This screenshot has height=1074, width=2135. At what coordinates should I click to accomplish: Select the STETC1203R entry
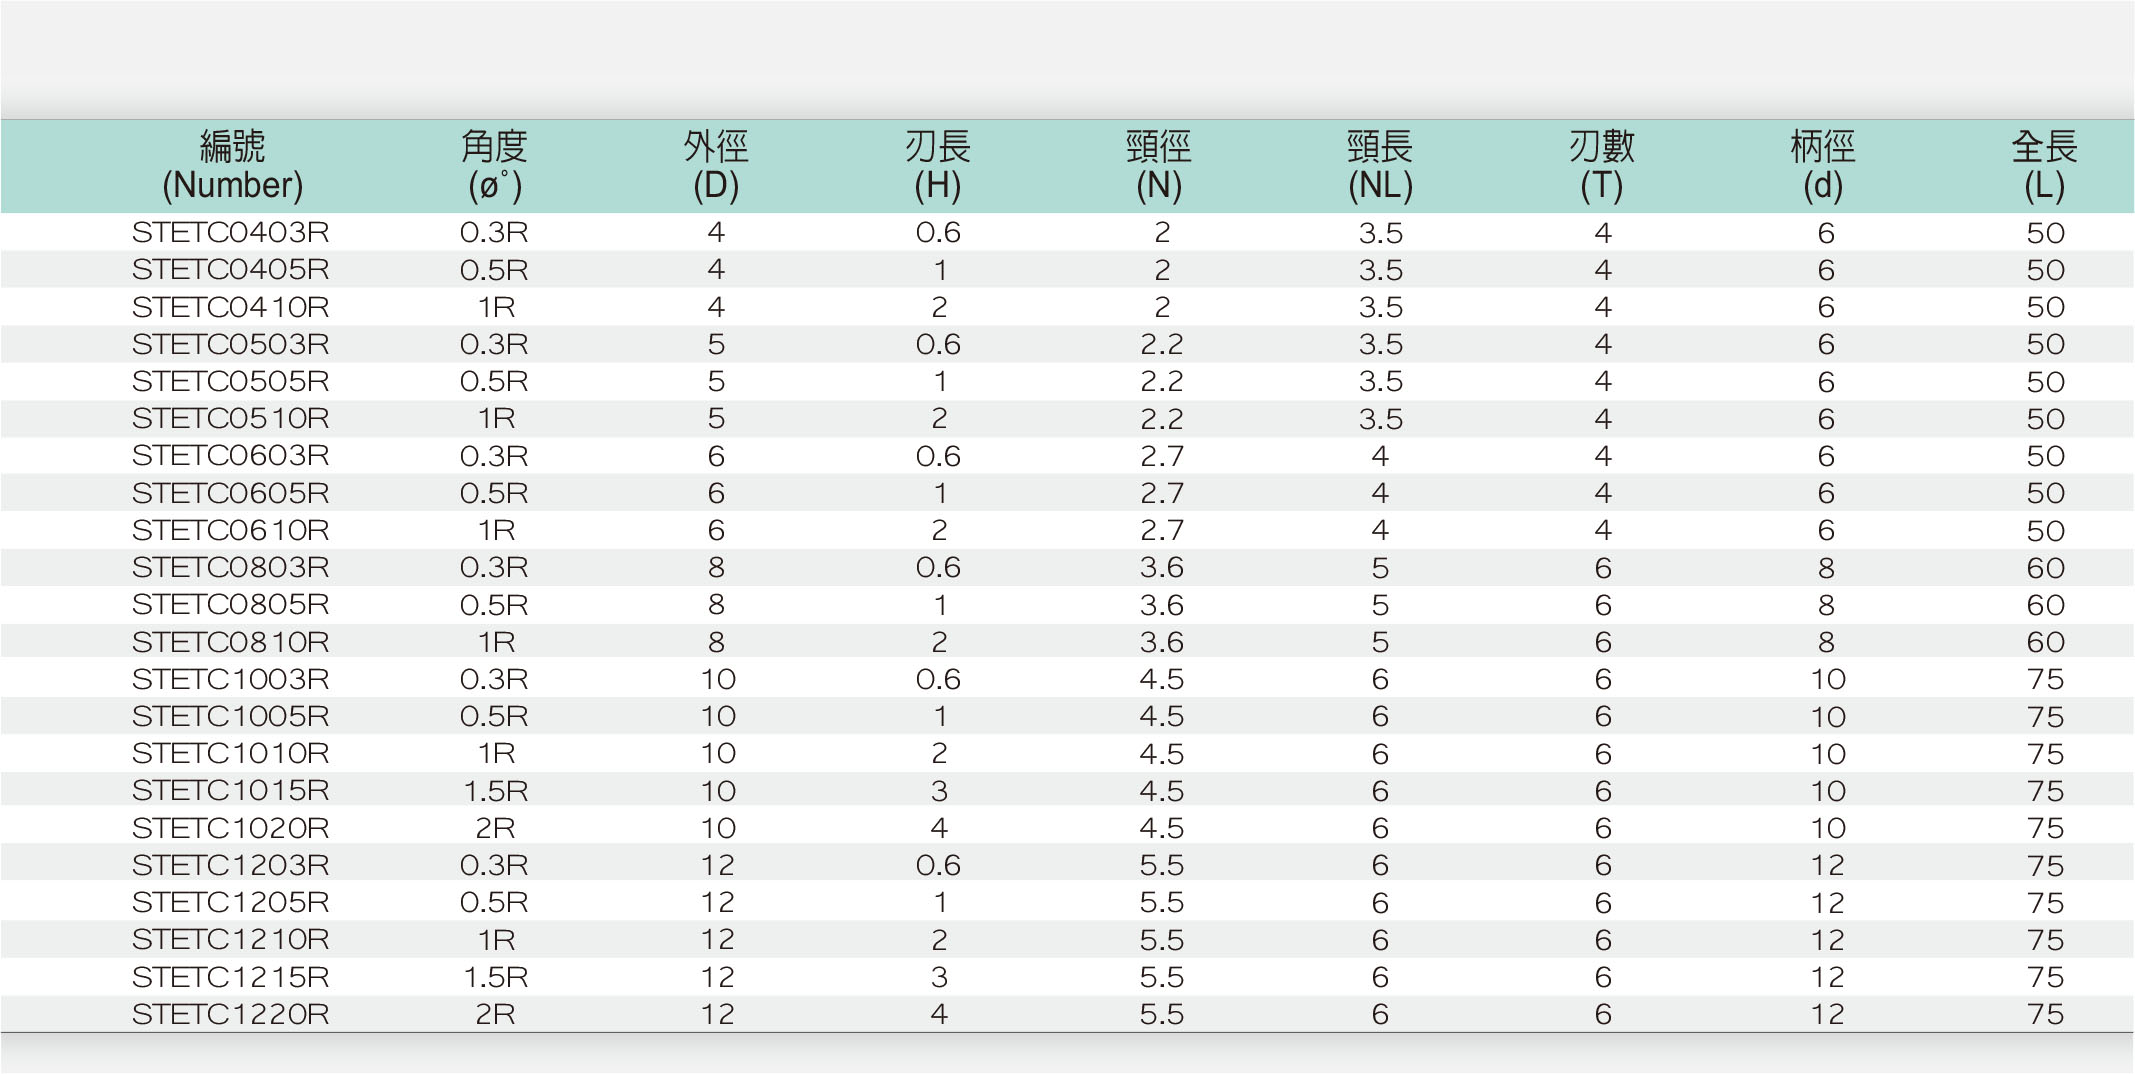click(x=231, y=865)
